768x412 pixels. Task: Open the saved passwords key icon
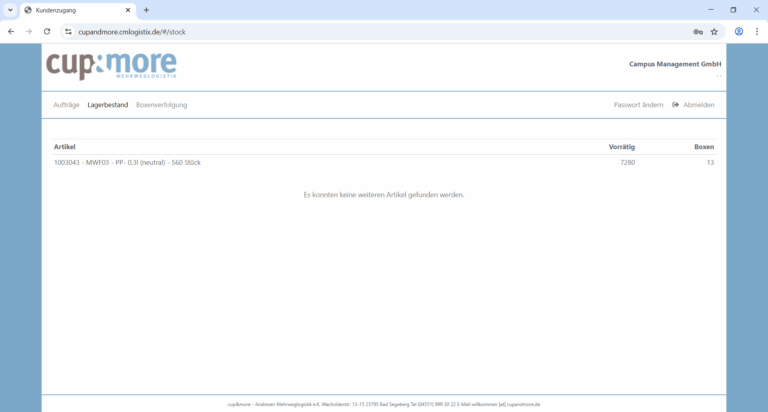tap(698, 31)
